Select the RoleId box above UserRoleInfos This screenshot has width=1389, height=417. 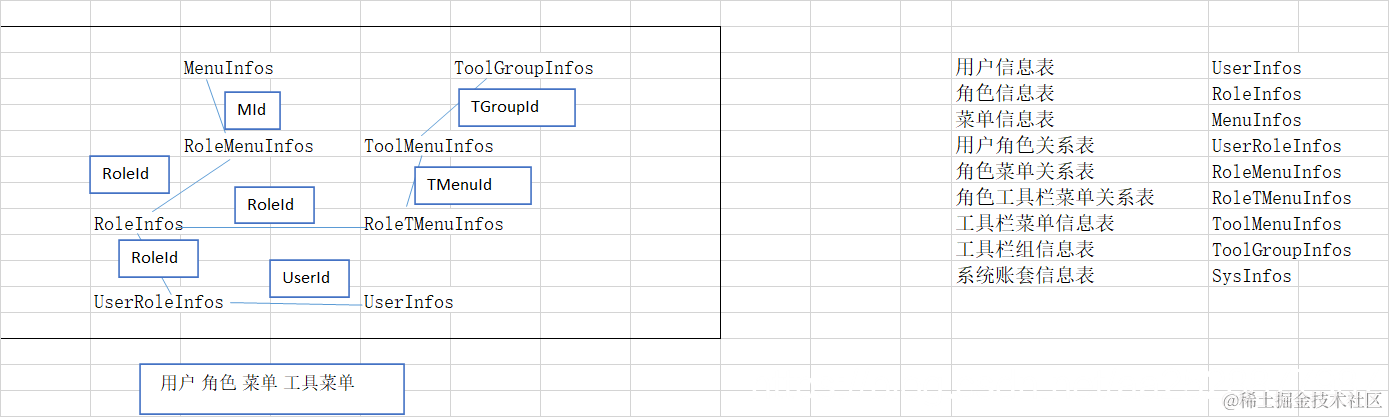158,258
